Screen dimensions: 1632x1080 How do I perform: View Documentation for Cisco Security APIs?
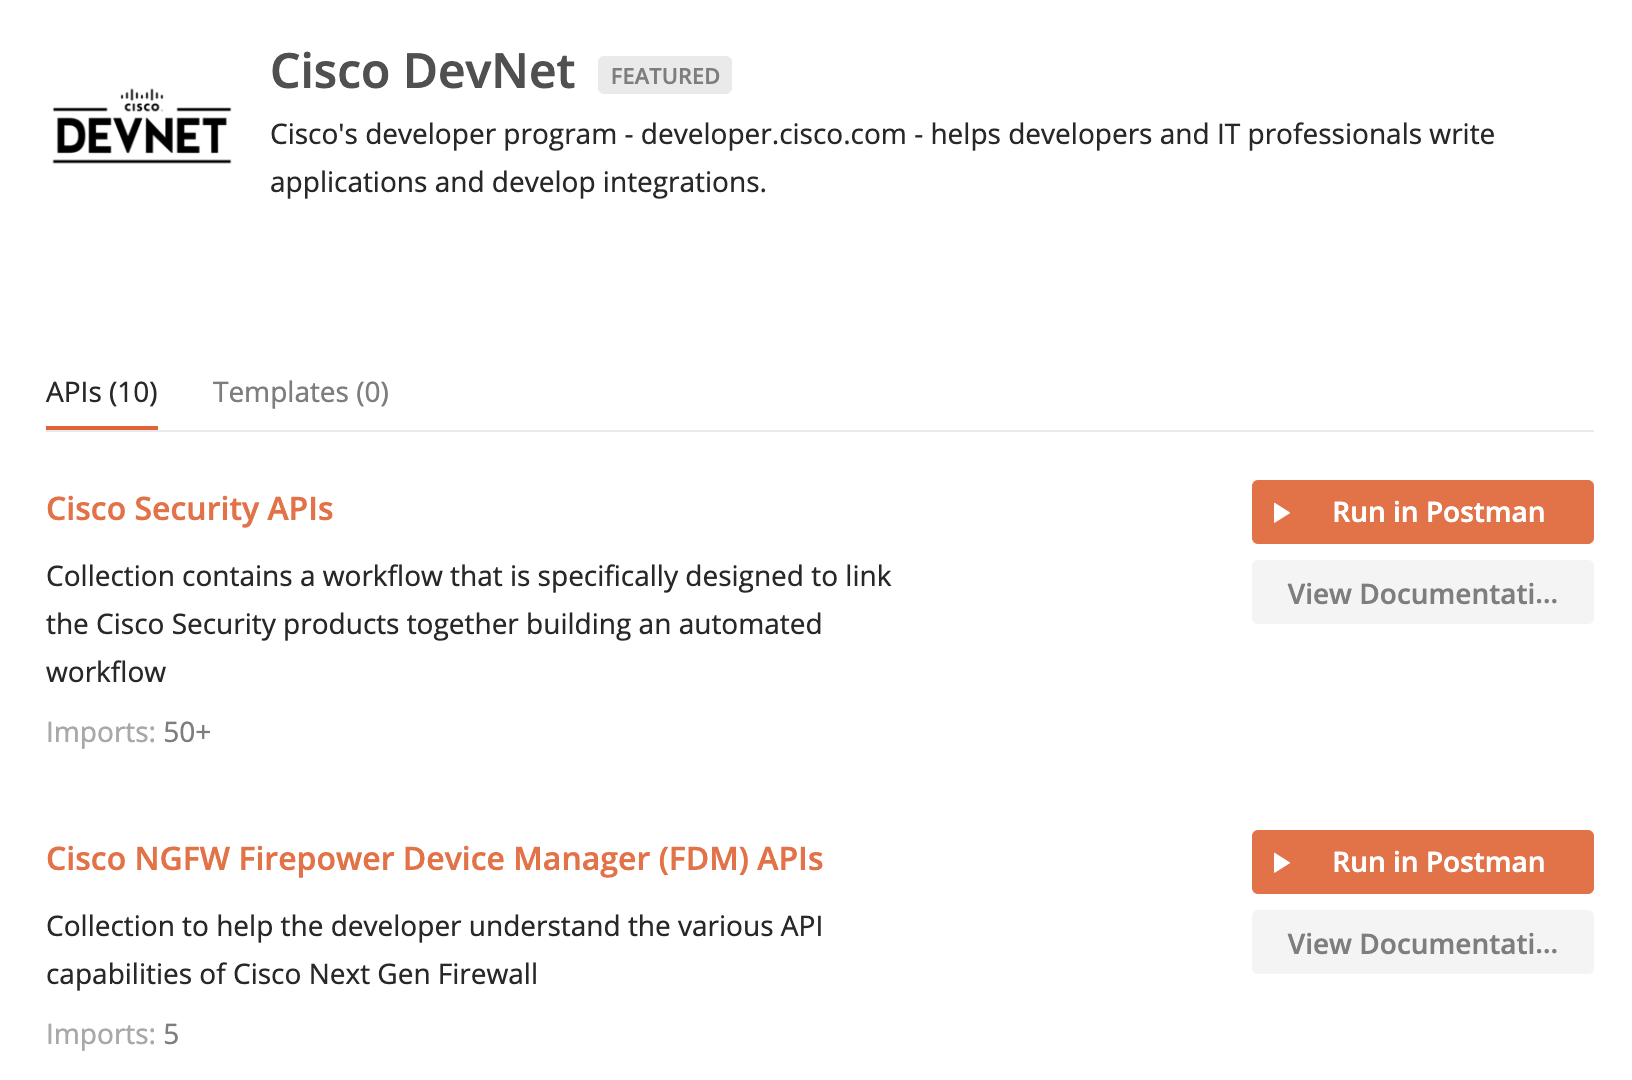1422,593
